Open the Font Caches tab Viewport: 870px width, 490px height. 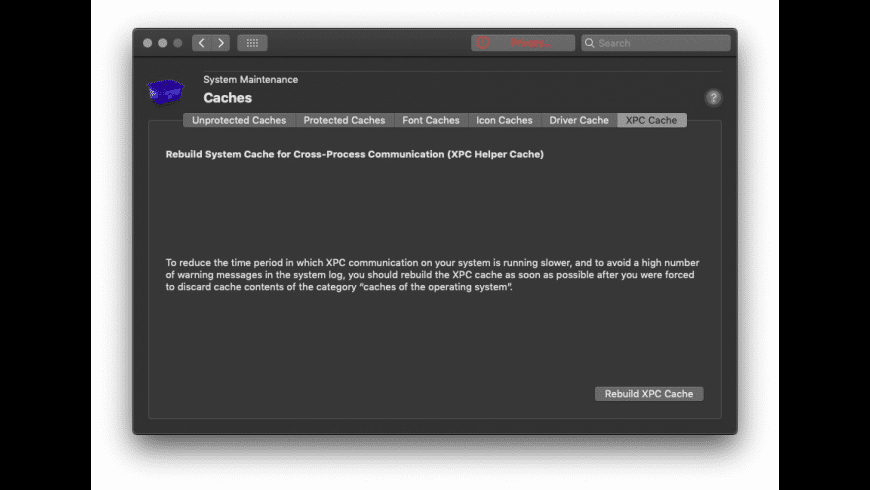pyautogui.click(x=431, y=120)
